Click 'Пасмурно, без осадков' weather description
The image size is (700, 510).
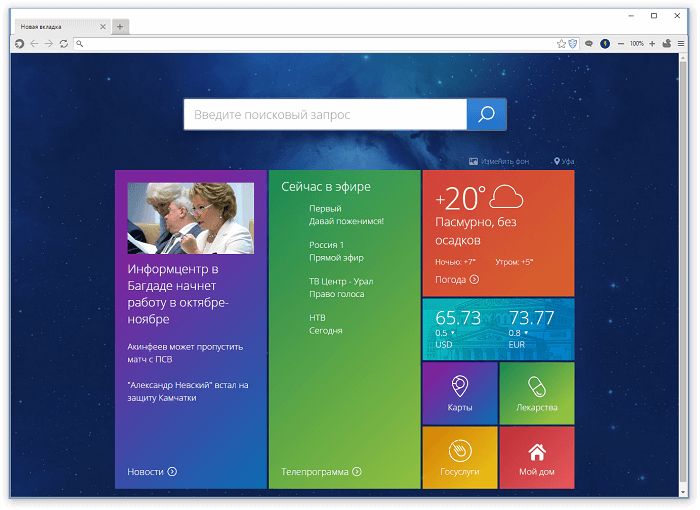(476, 231)
